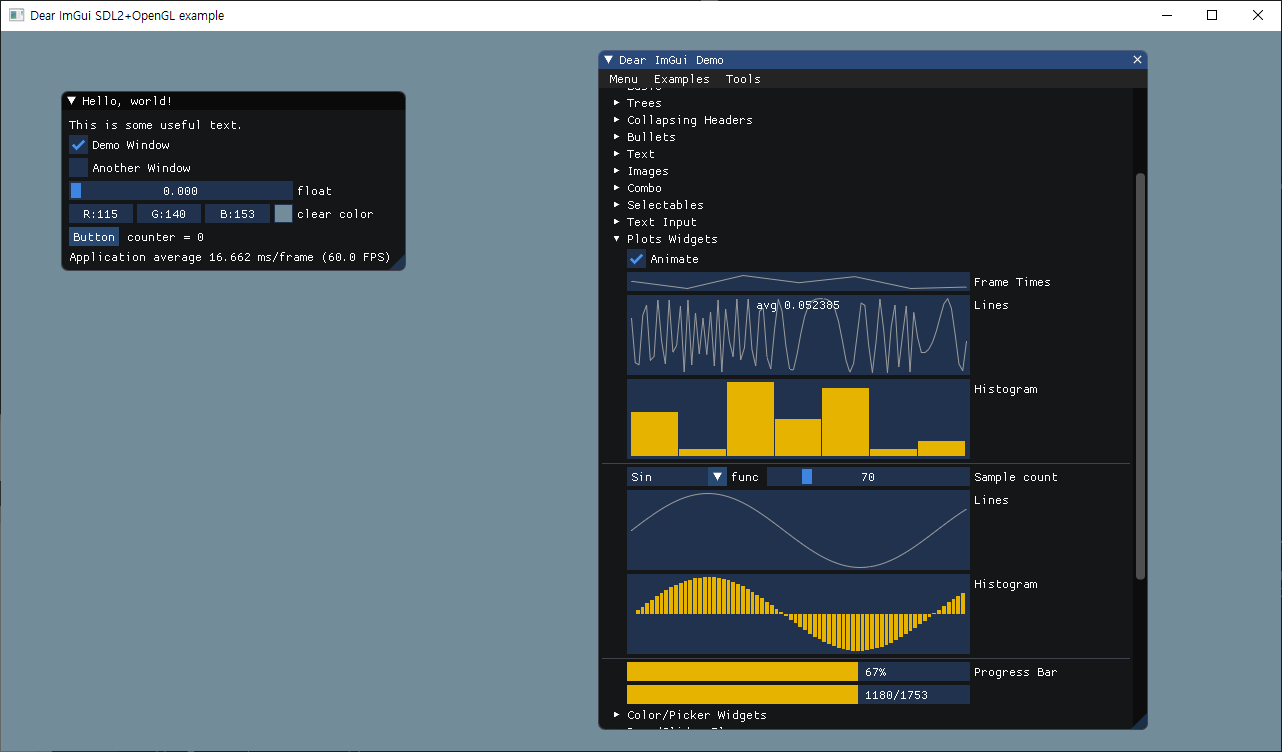Uncheck the Demo Window checkbox

pyautogui.click(x=78, y=145)
